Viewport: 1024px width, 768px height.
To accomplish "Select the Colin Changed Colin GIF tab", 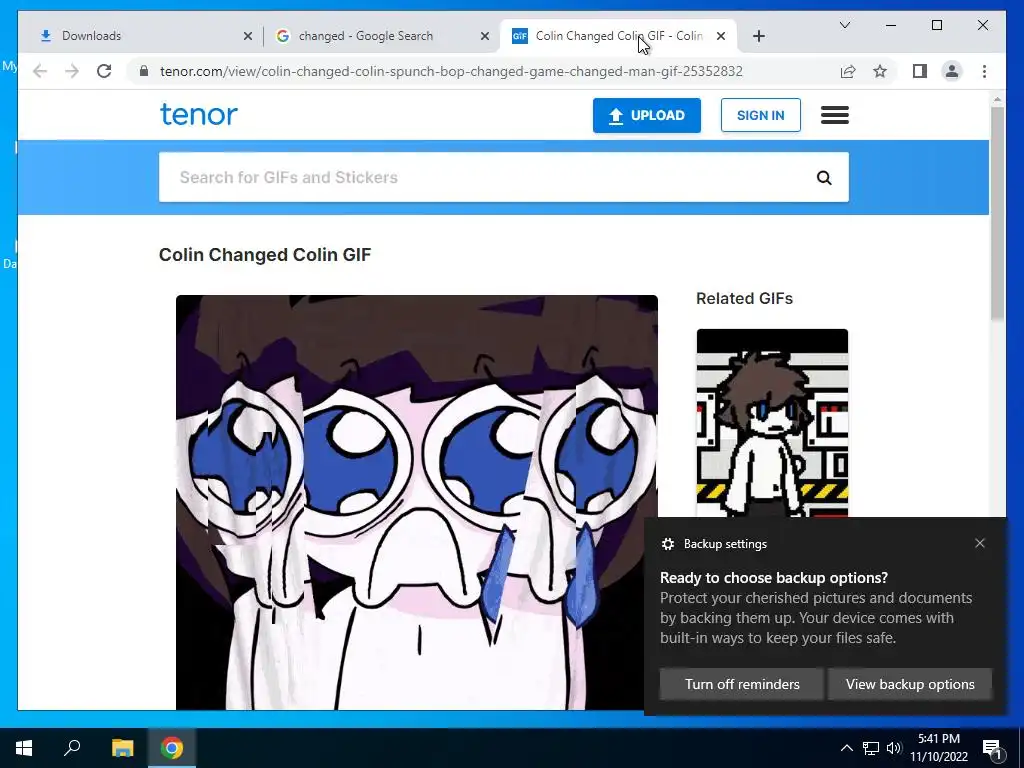I will tap(617, 36).
